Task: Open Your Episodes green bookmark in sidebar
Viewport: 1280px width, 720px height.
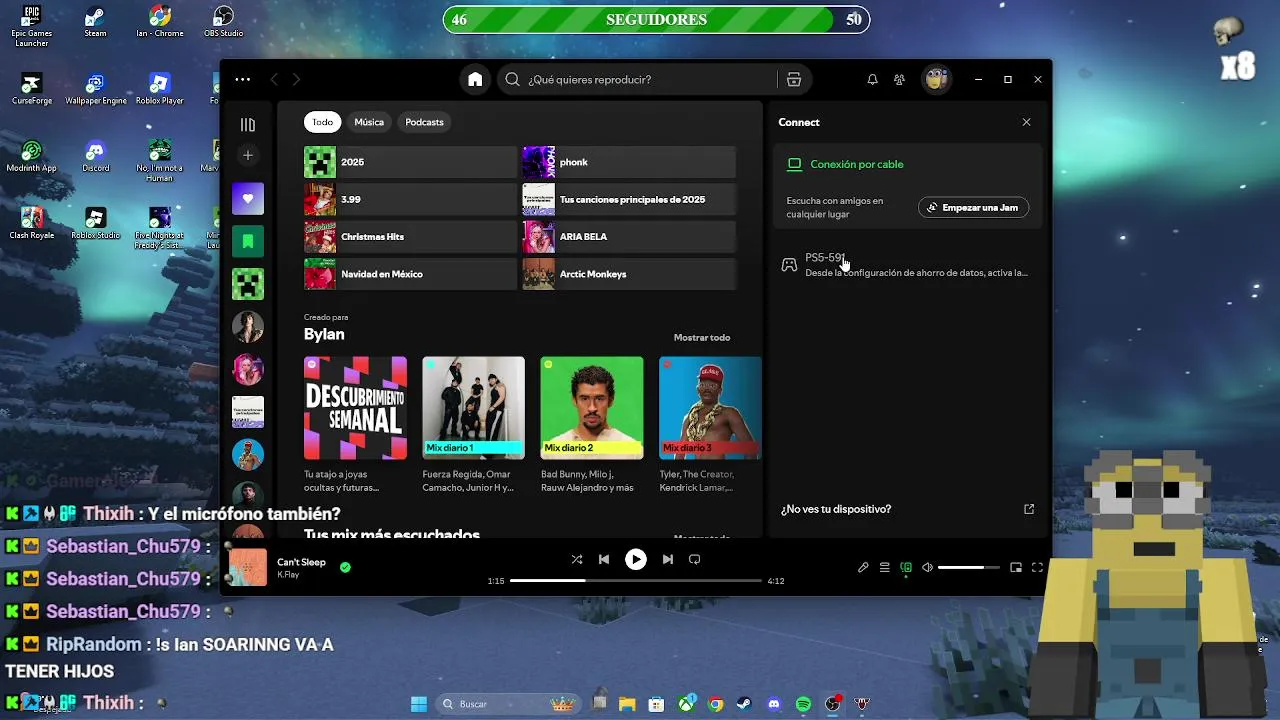Action: tap(248, 241)
